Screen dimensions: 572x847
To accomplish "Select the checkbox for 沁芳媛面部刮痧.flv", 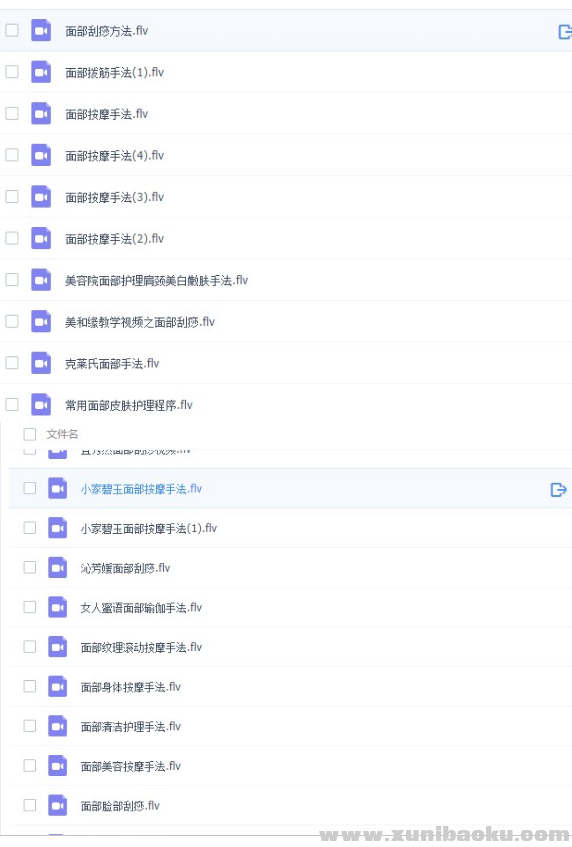I will point(30,567).
